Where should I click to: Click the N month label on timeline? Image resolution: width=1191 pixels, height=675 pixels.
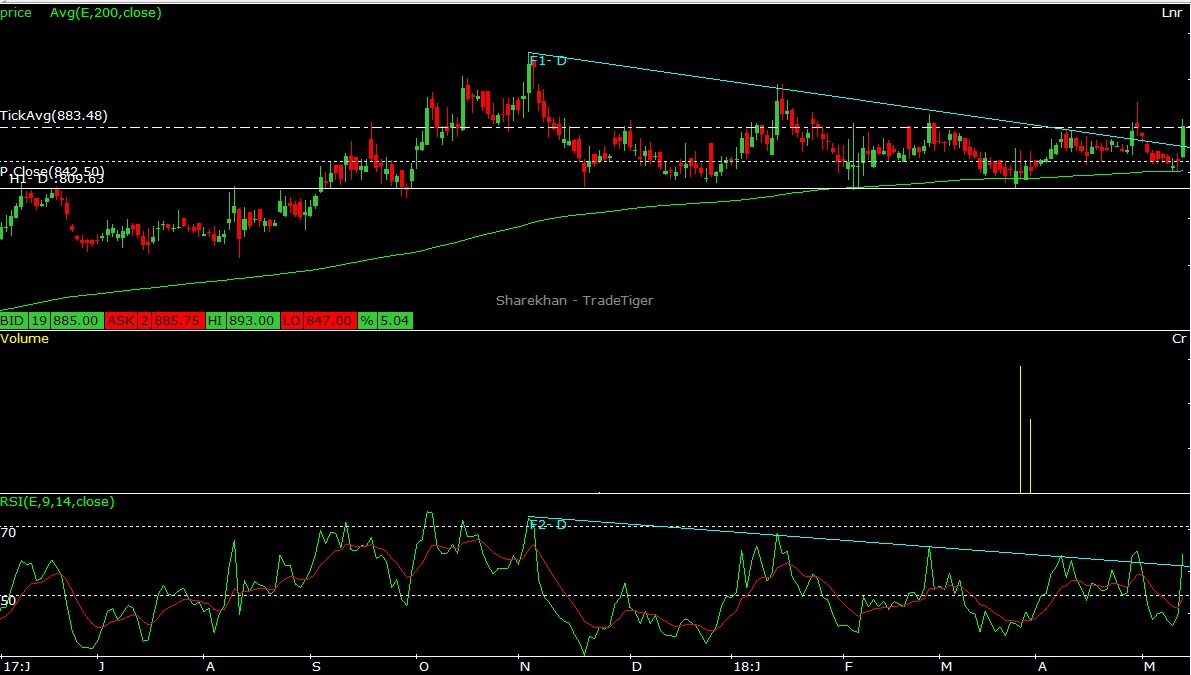524,665
